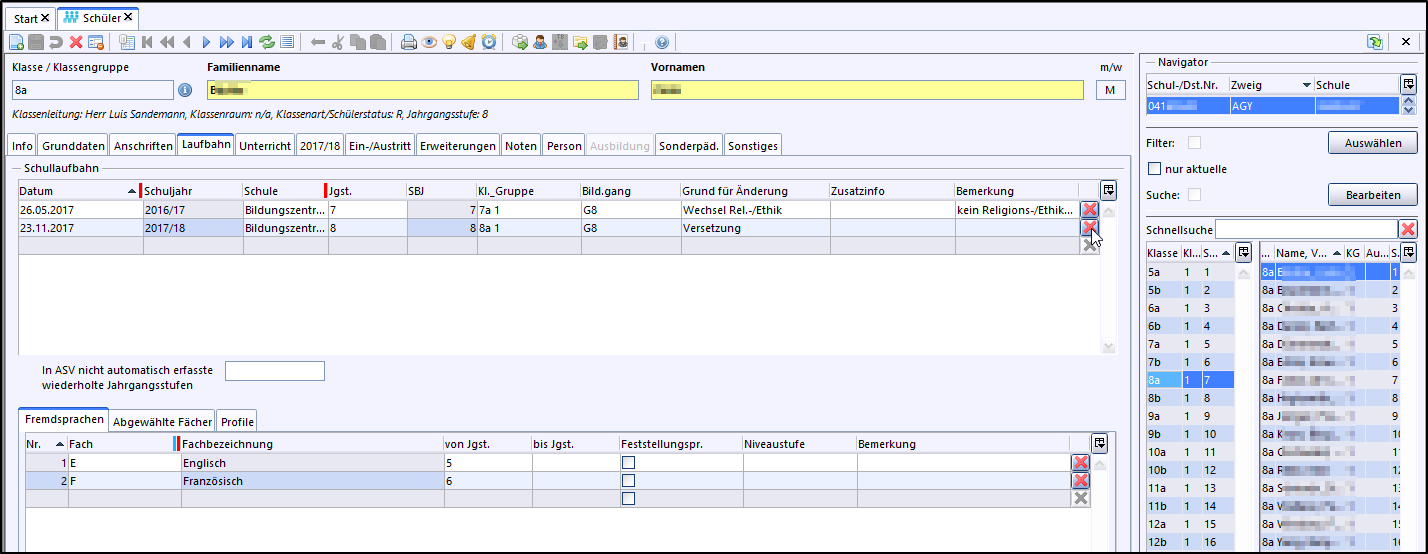The width and height of the screenshot is (1428, 554).
Task: Click the info icon beside class field
Action: tap(185, 90)
